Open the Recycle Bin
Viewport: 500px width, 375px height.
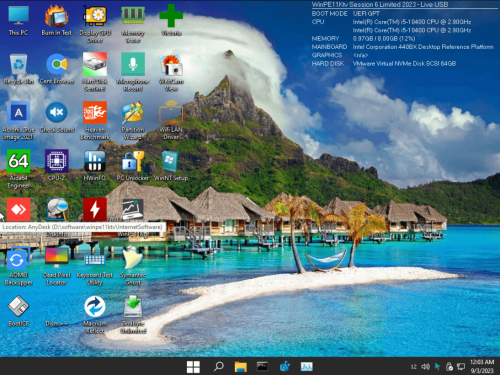point(19,69)
